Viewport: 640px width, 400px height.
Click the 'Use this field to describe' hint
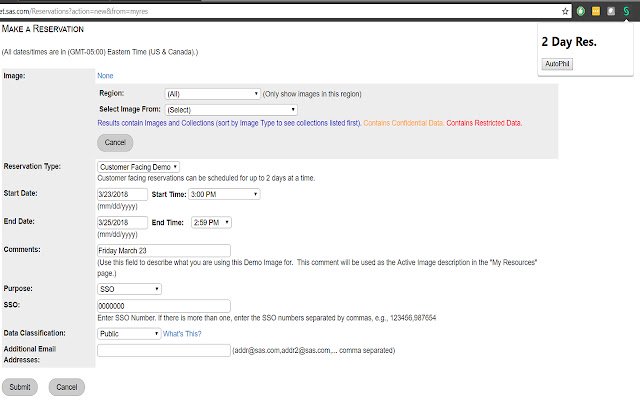point(317,268)
